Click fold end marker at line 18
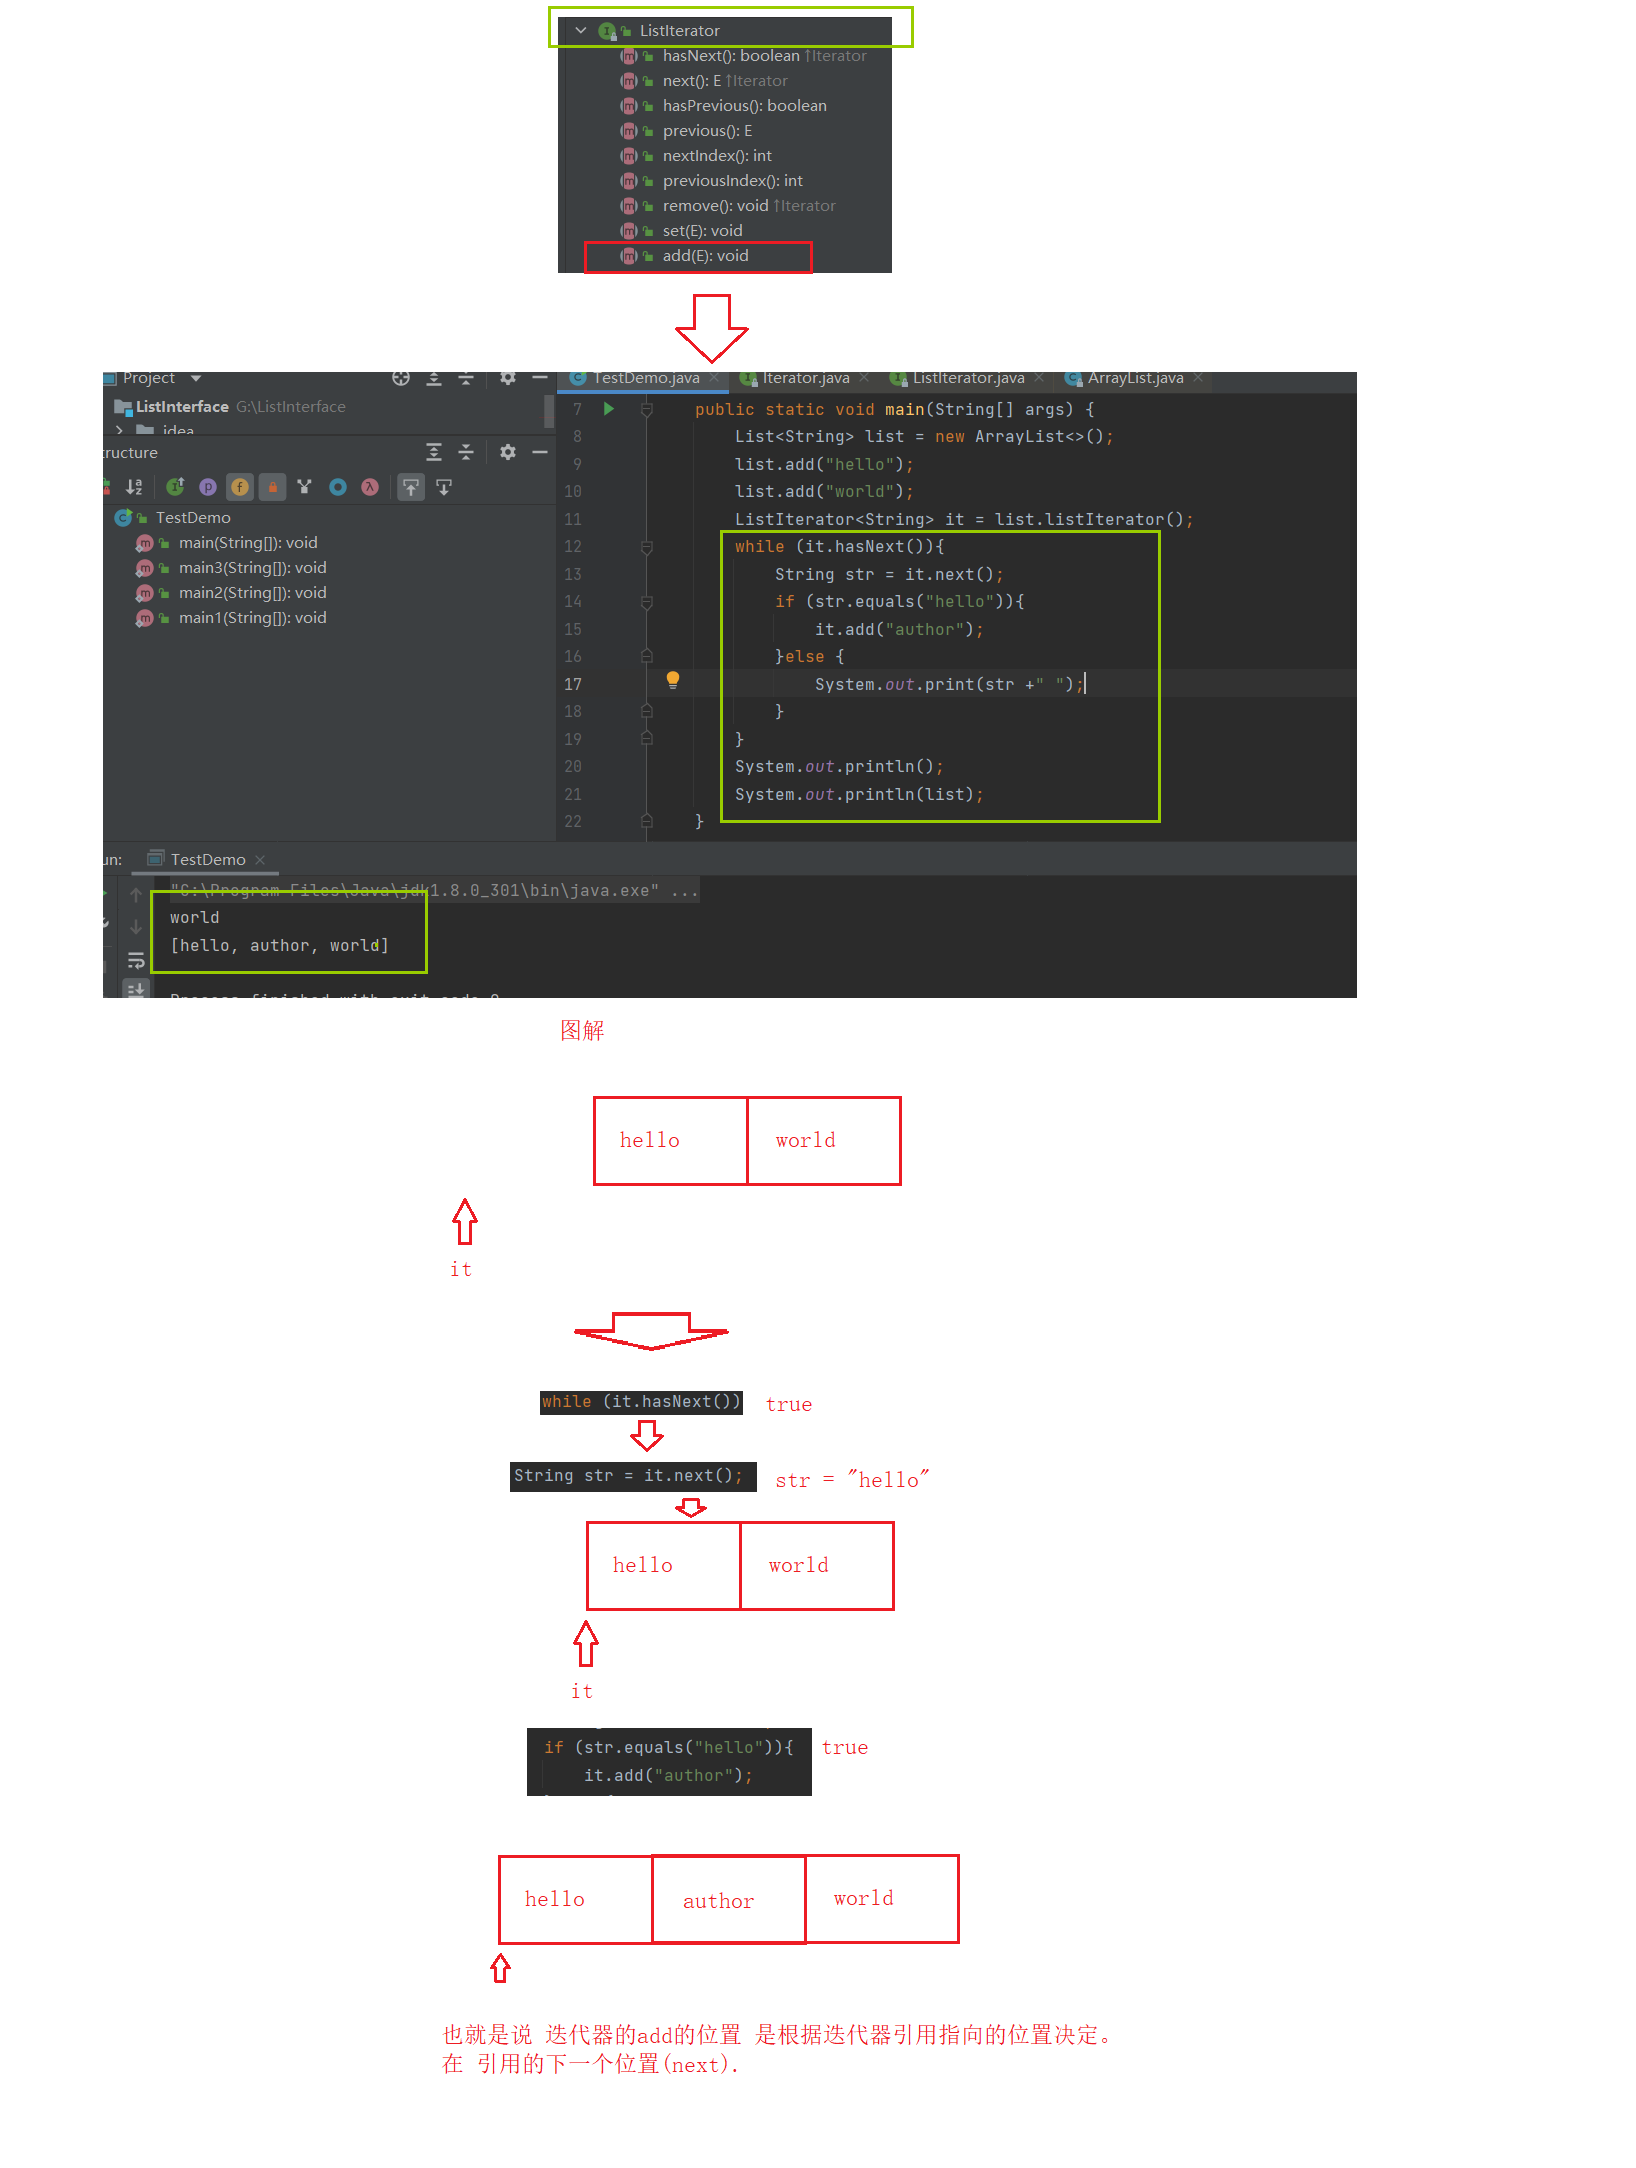This screenshot has height=2168, width=1636. click(x=647, y=711)
